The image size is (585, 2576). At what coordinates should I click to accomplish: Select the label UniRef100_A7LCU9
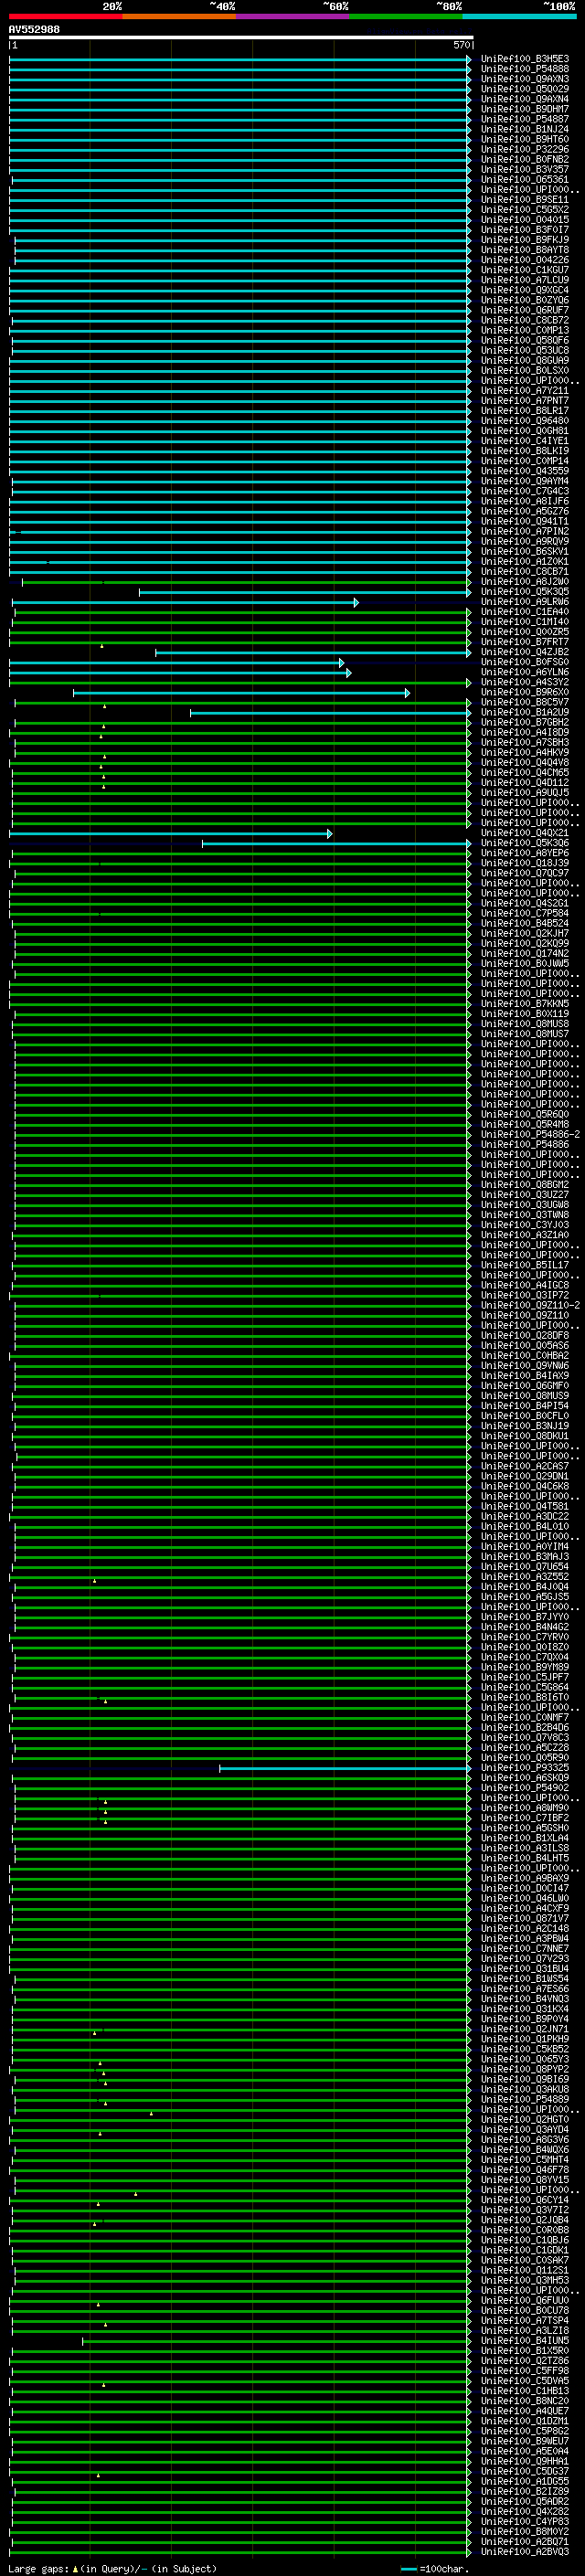pos(525,280)
